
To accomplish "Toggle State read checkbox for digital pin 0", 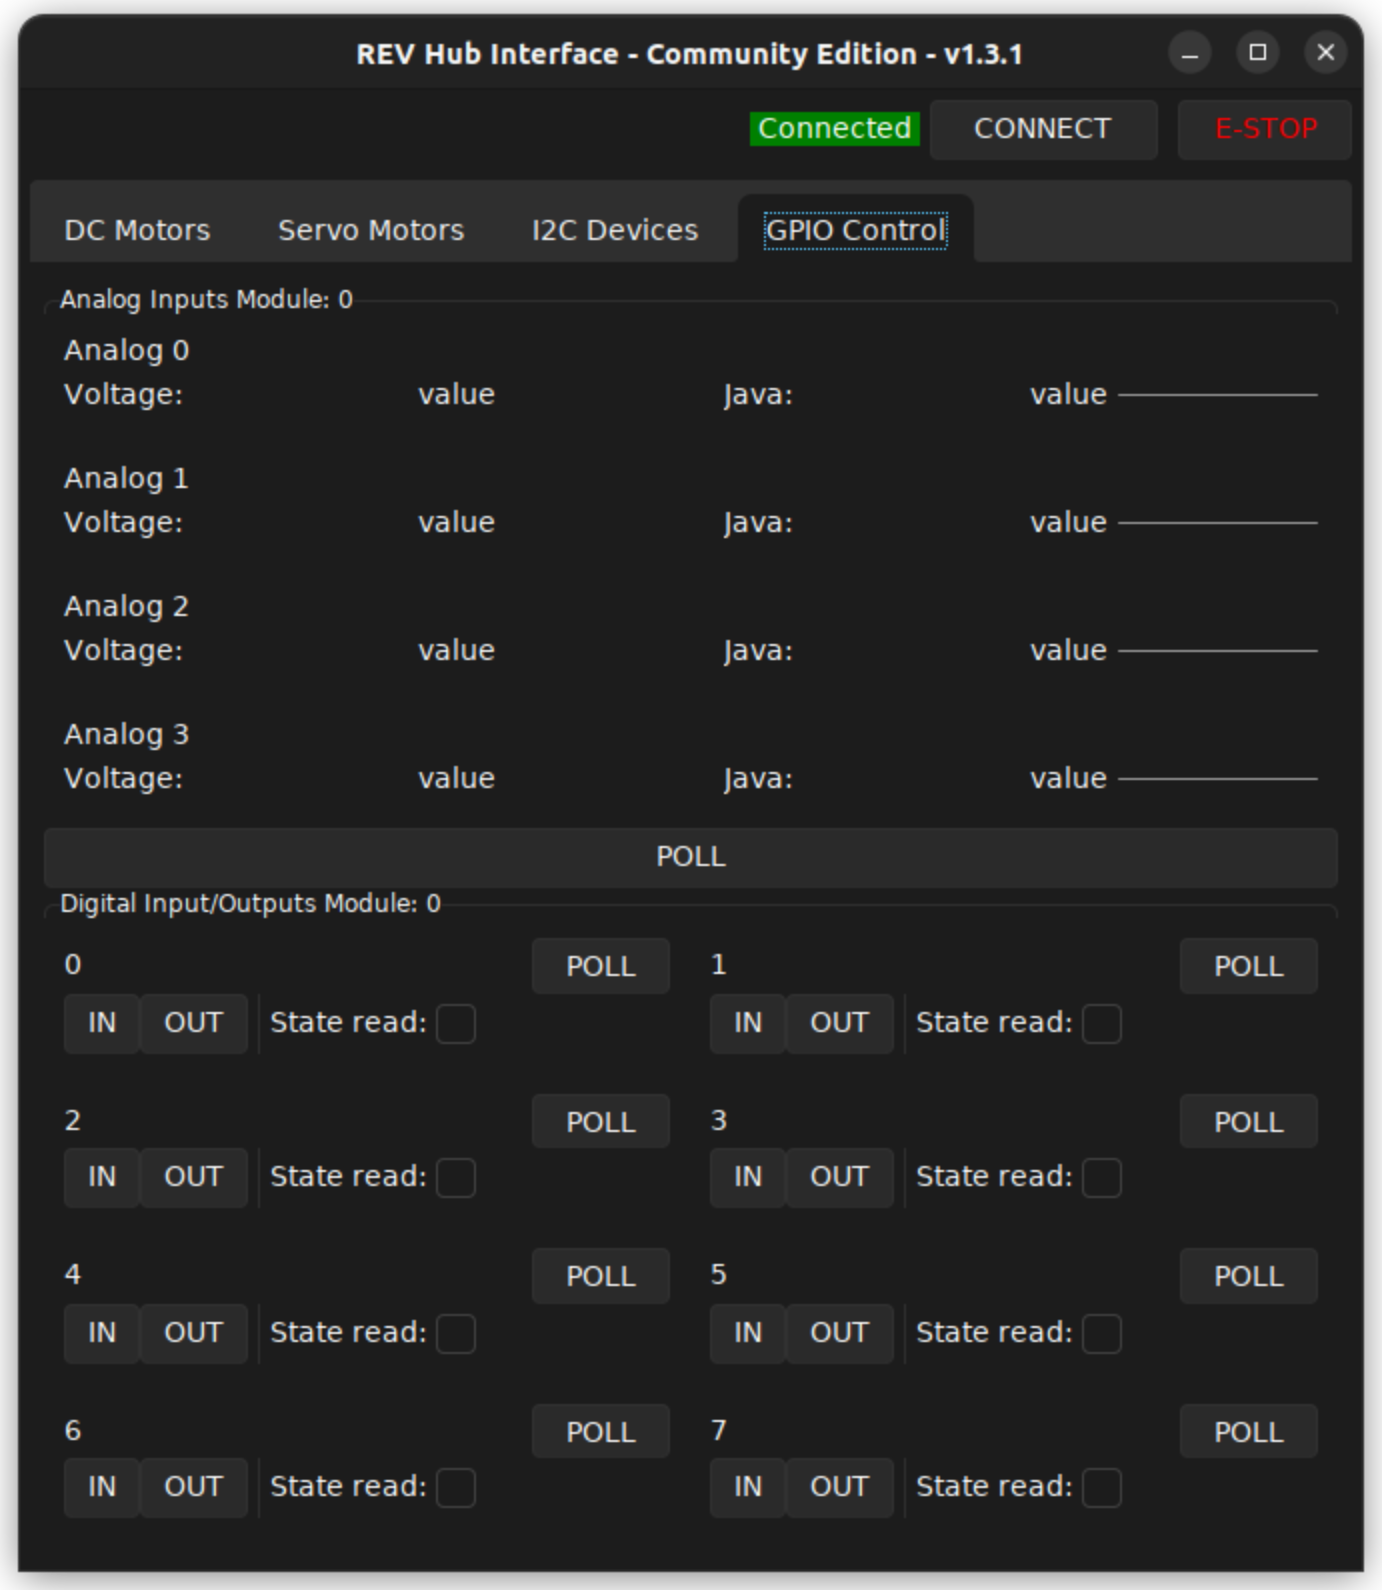I will (x=456, y=1024).
